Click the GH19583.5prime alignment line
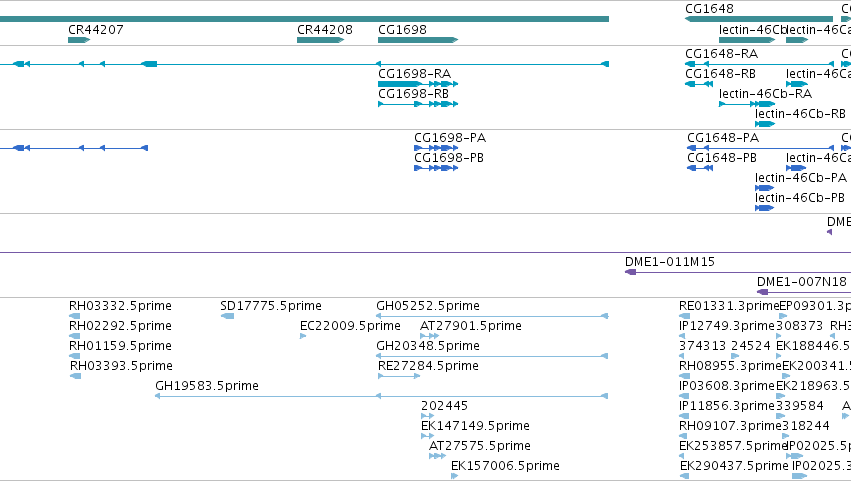 tap(382, 396)
